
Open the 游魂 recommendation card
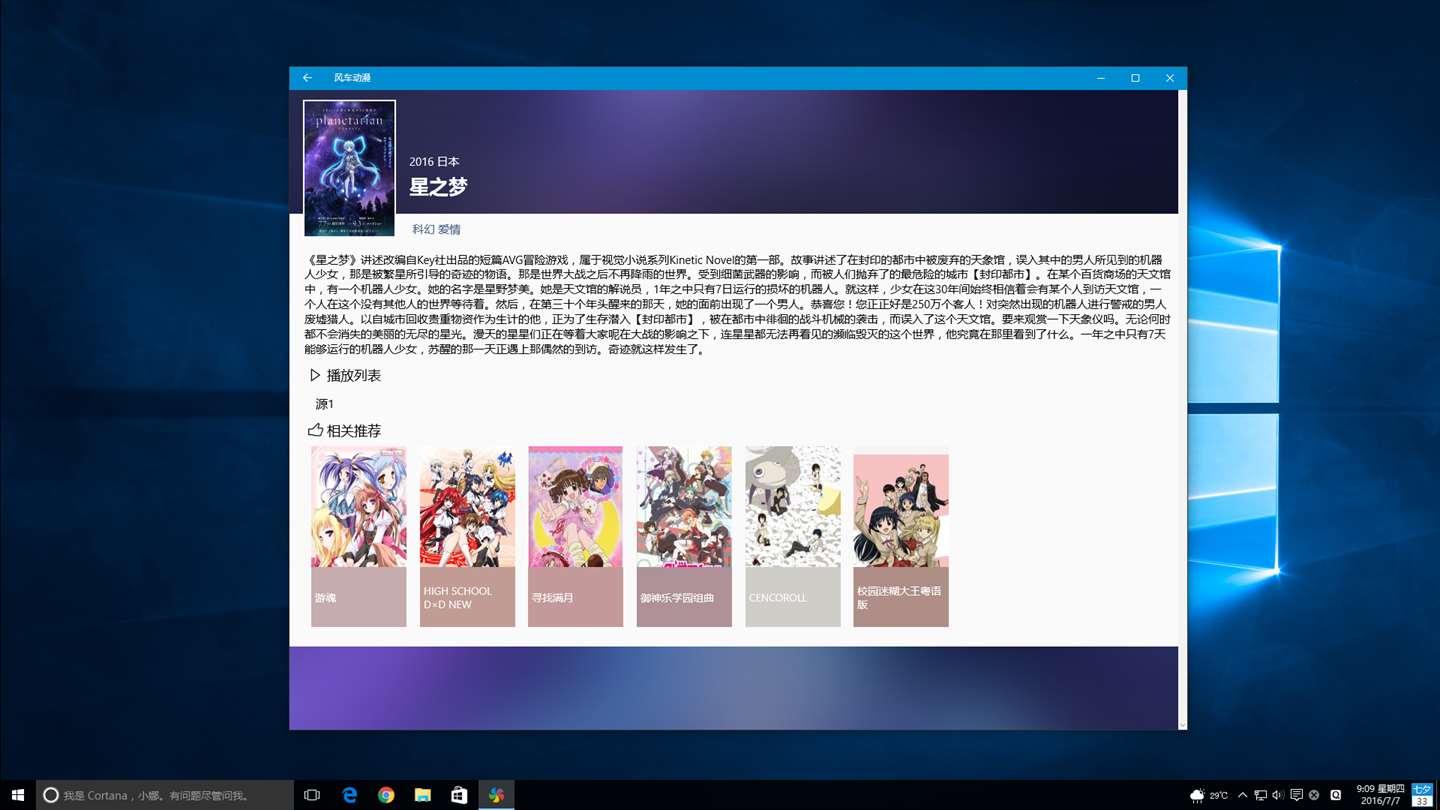(359, 537)
